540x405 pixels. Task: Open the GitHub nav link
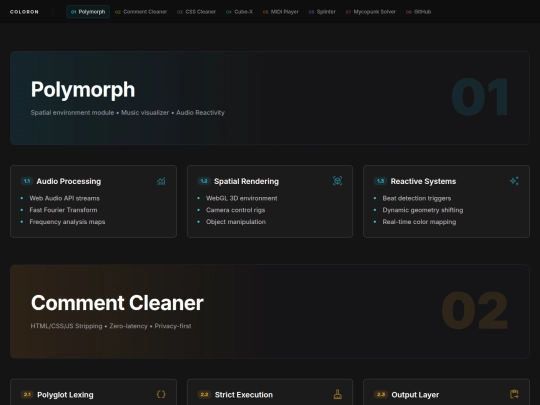[x=418, y=12]
